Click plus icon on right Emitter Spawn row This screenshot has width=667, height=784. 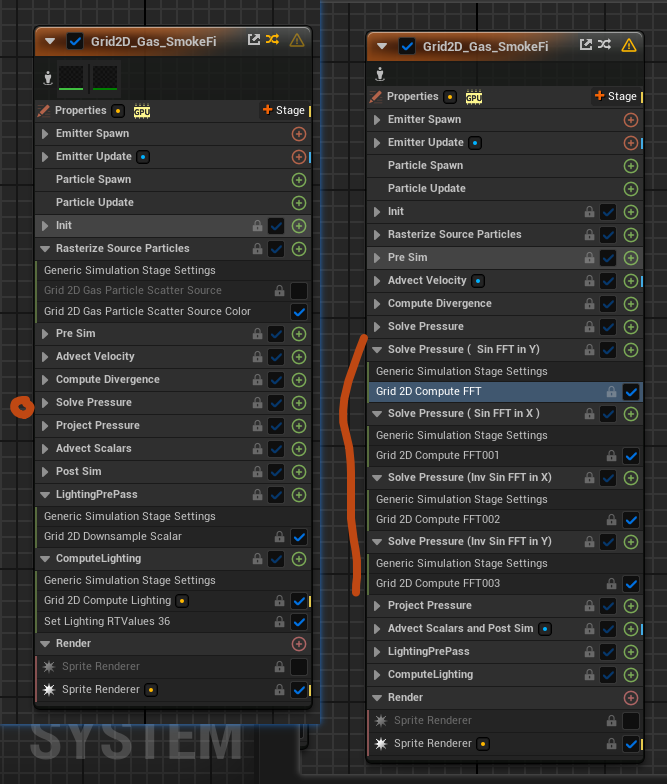click(x=631, y=120)
